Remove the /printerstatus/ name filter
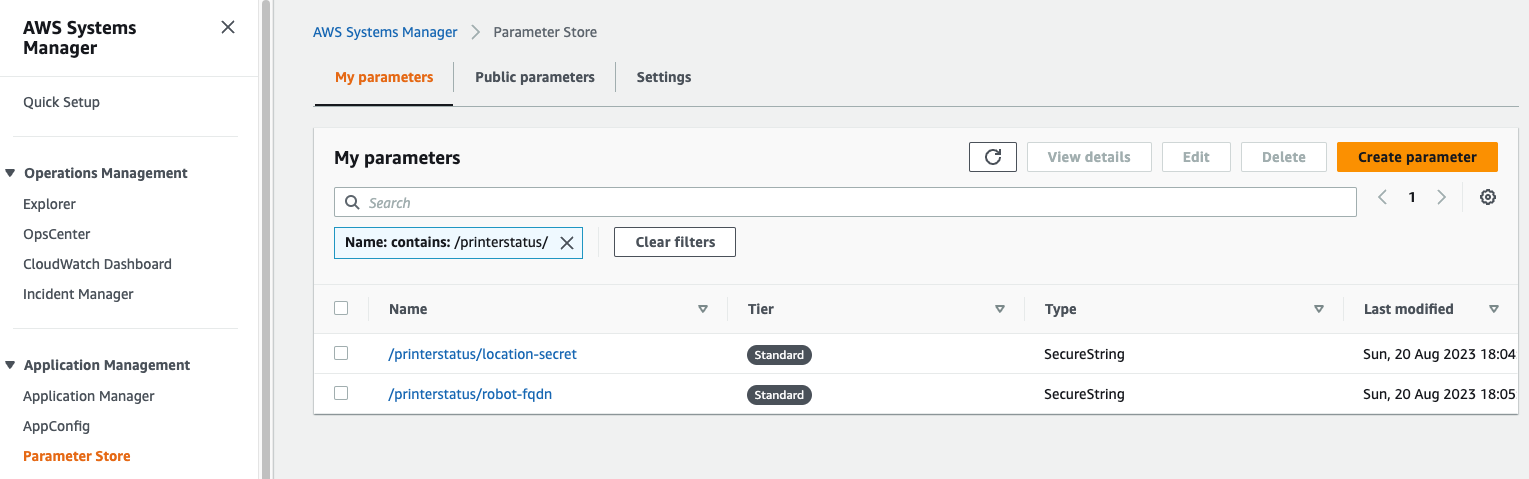Screen dimensions: 1529x479 coord(566,242)
